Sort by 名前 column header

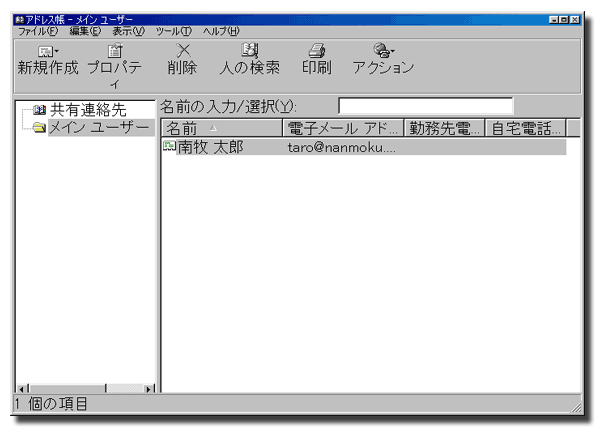[221, 128]
